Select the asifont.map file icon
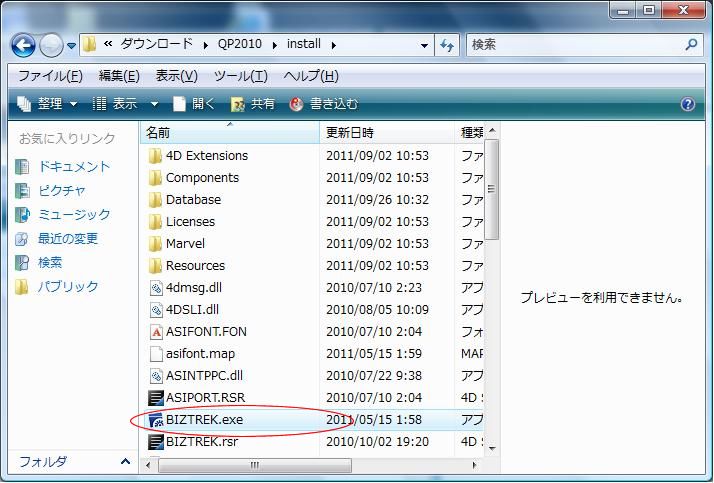This screenshot has height=483, width=714. [156, 354]
